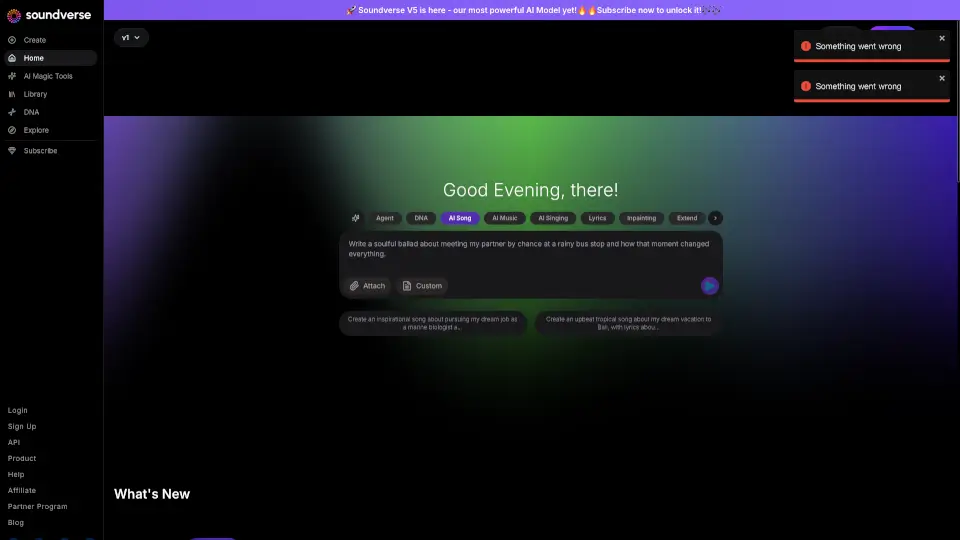Go to Home in sidebar

pyautogui.click(x=50, y=58)
